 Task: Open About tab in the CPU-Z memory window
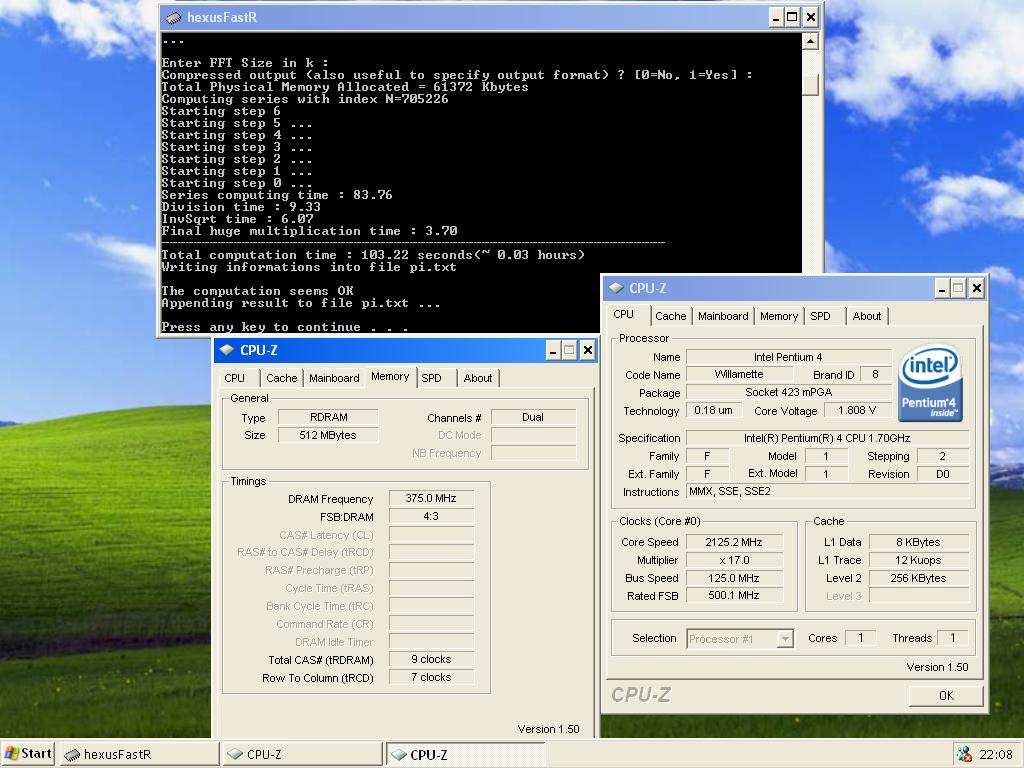477,378
